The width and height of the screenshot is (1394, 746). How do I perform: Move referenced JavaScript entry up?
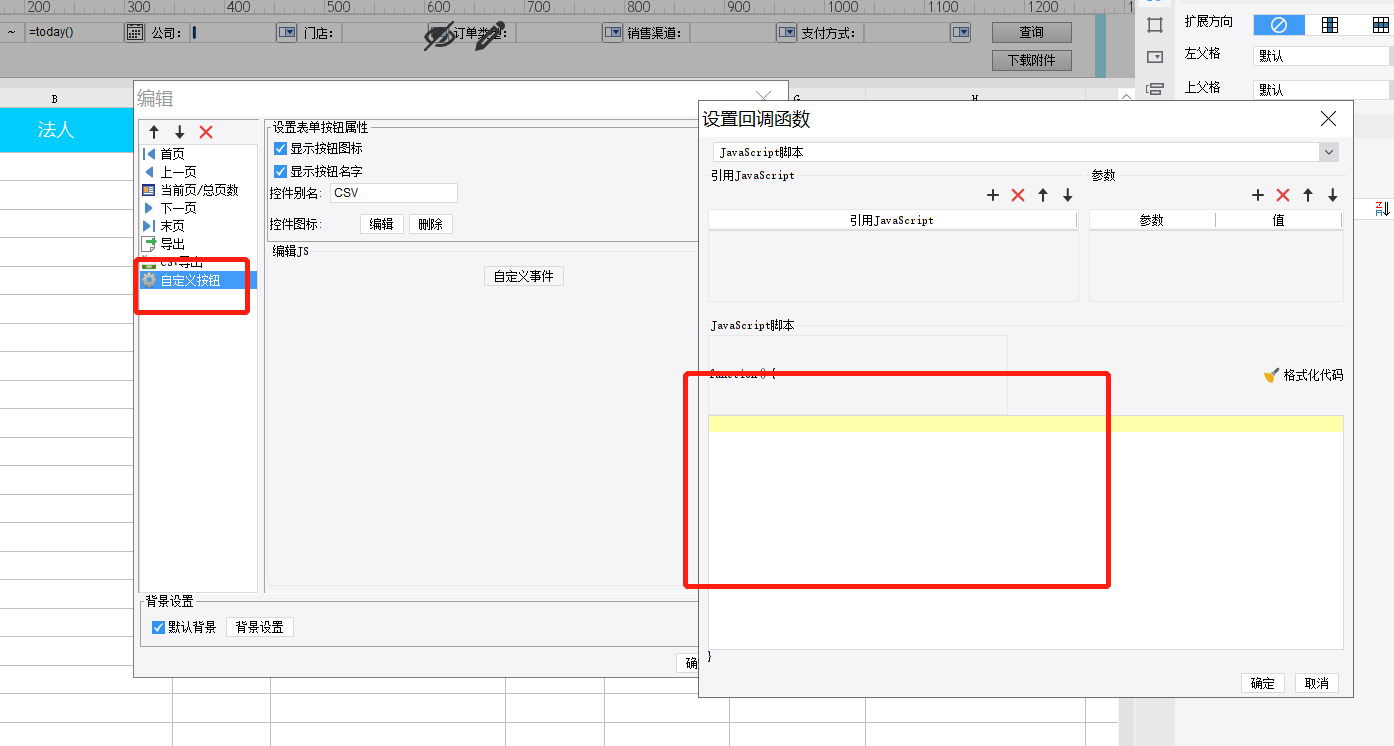tap(1043, 195)
